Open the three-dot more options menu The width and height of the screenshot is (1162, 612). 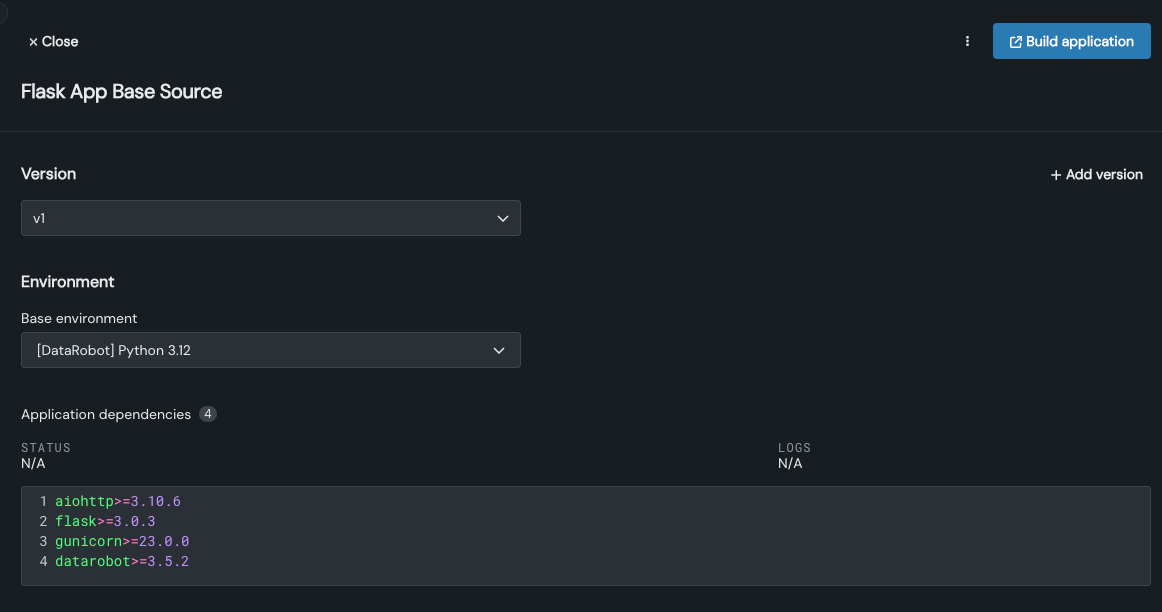pyautogui.click(x=967, y=41)
